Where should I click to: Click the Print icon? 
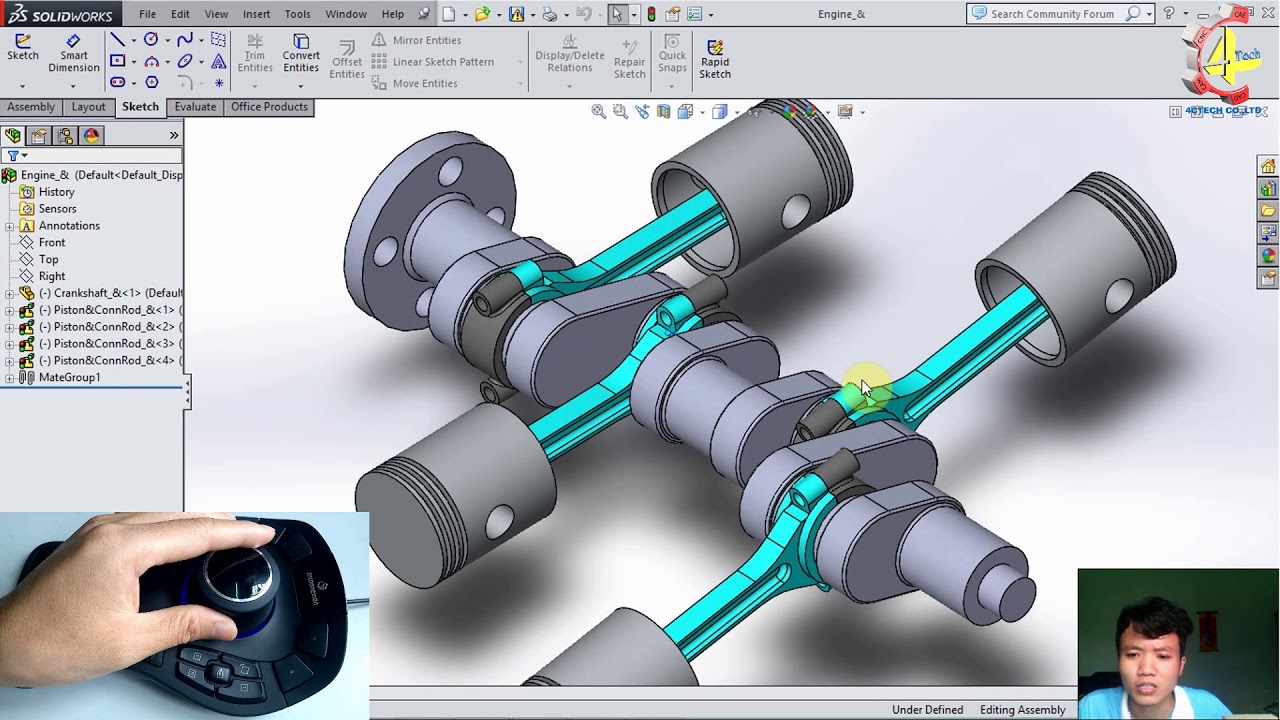click(549, 14)
